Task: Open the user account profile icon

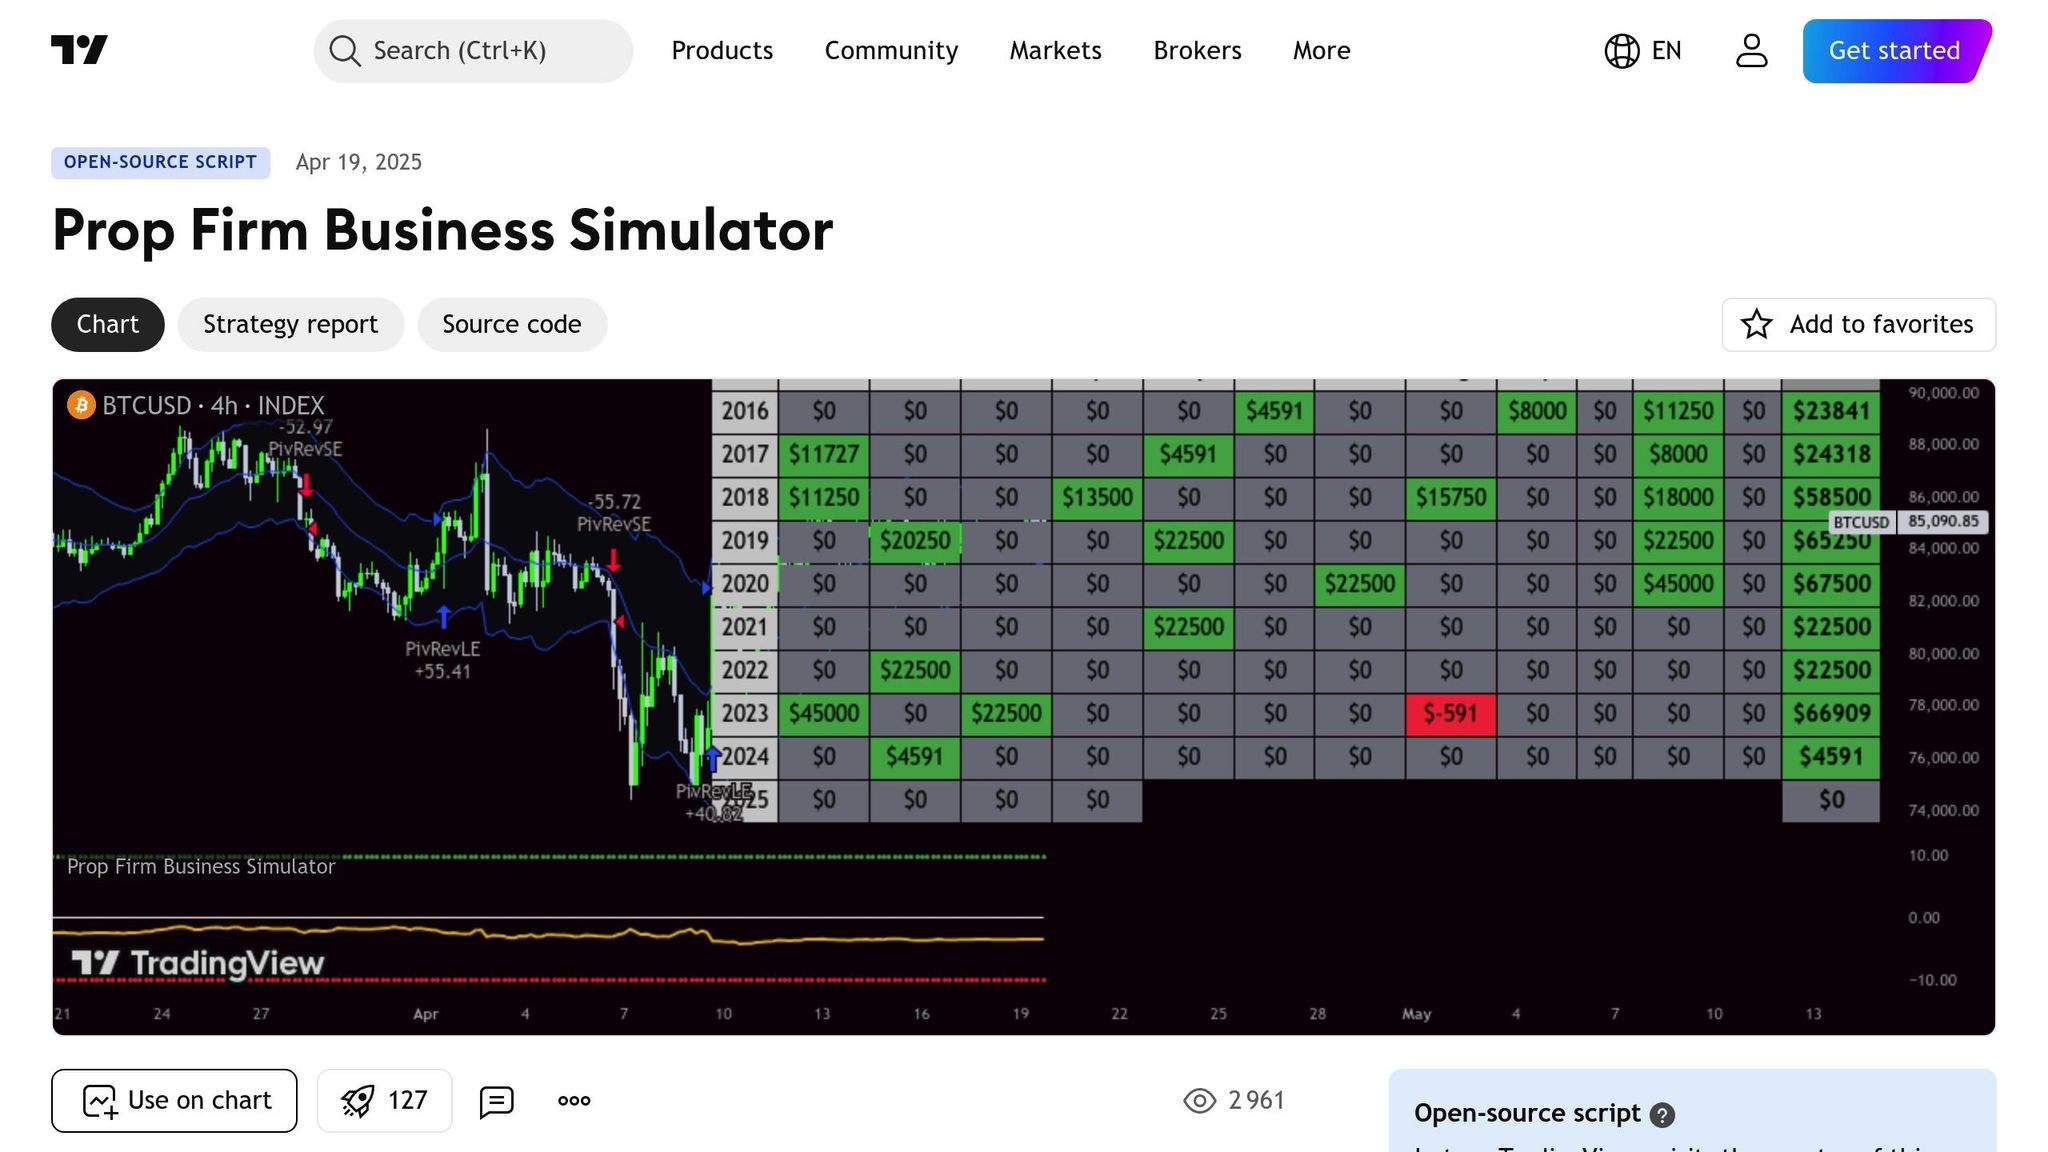Action: tap(1751, 50)
